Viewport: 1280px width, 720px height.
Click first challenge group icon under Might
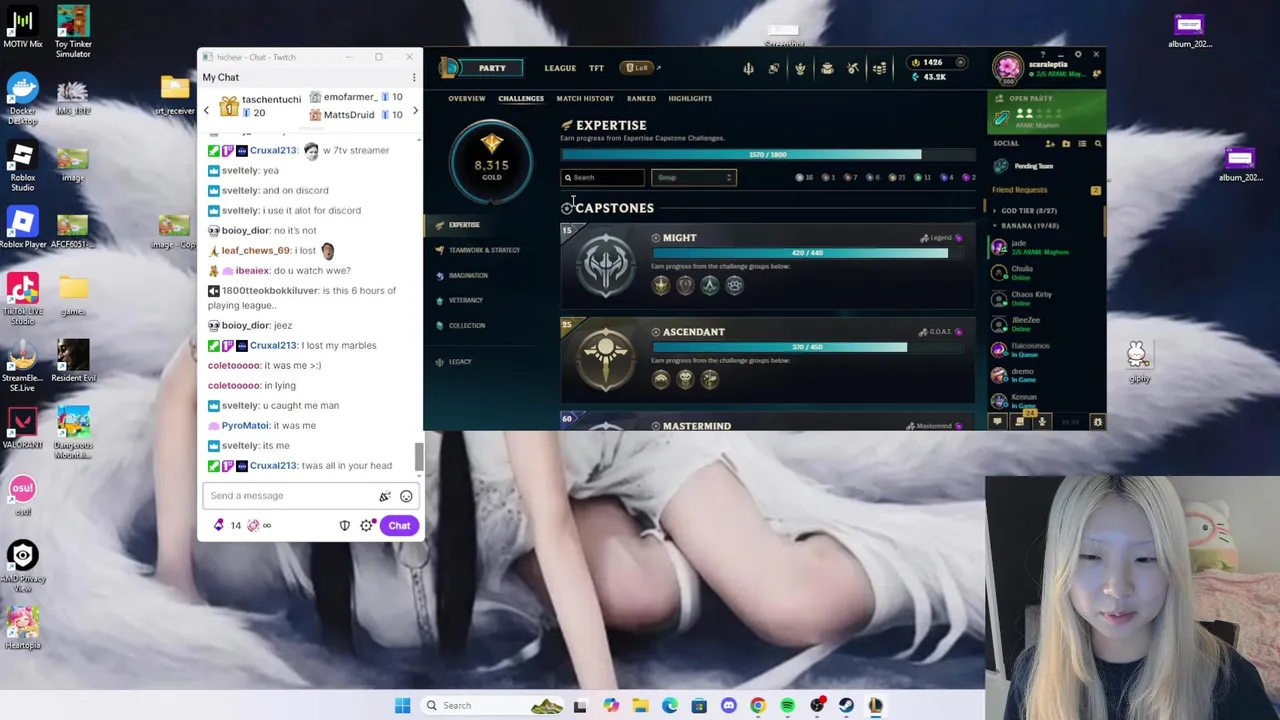661,285
